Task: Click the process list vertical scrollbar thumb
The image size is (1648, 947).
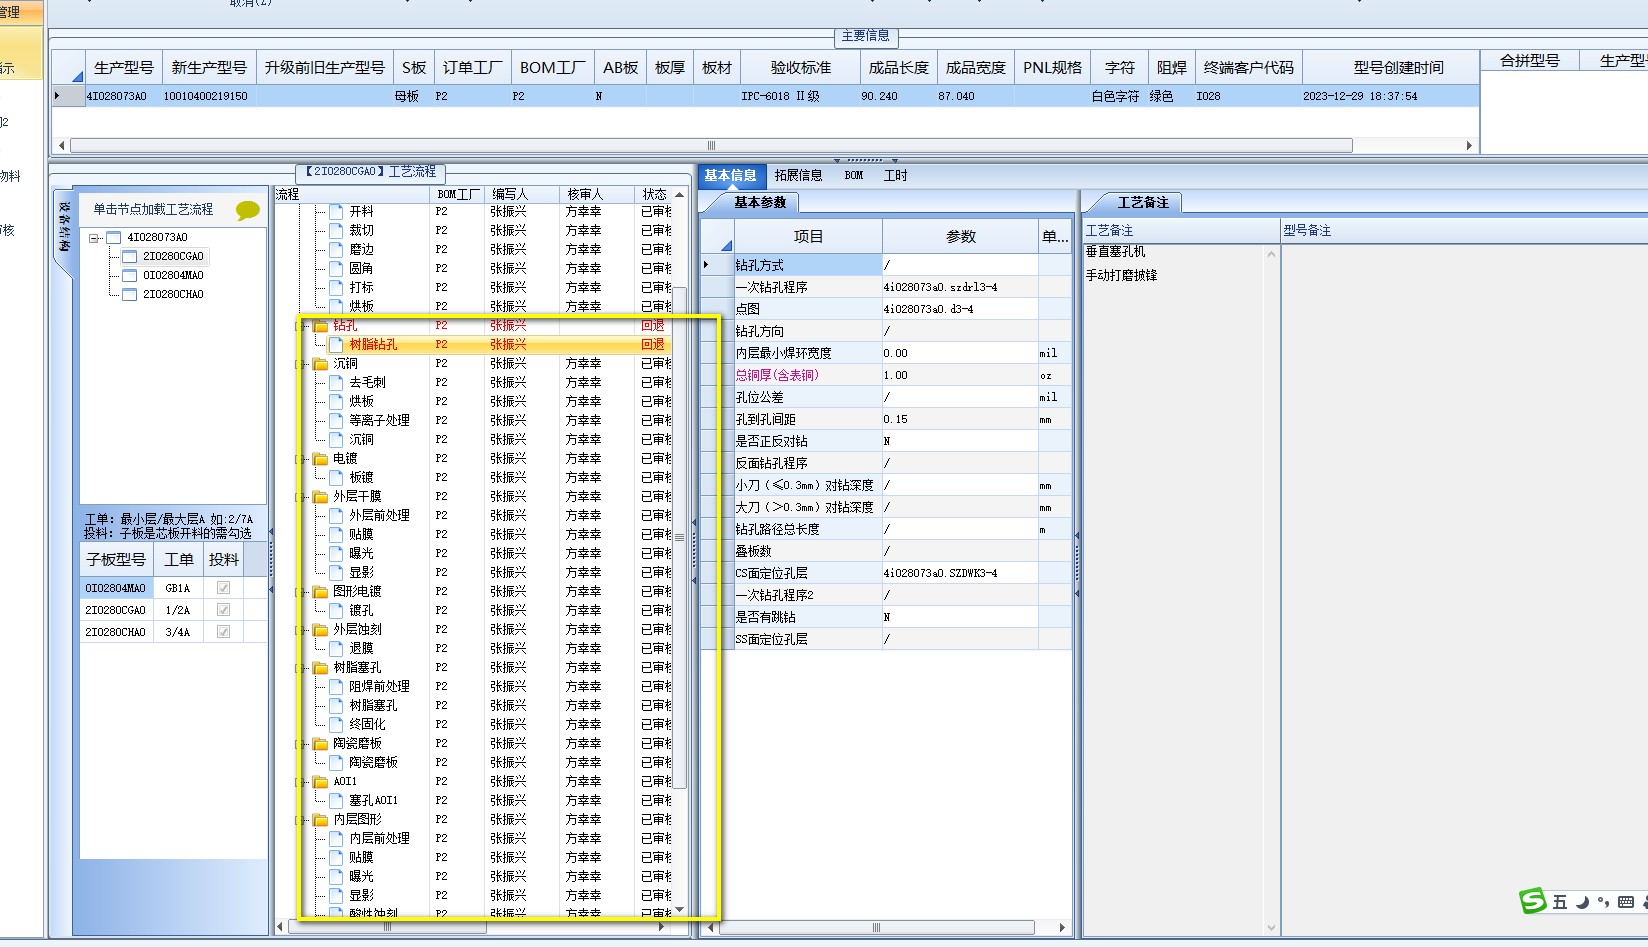Action: [x=680, y=537]
